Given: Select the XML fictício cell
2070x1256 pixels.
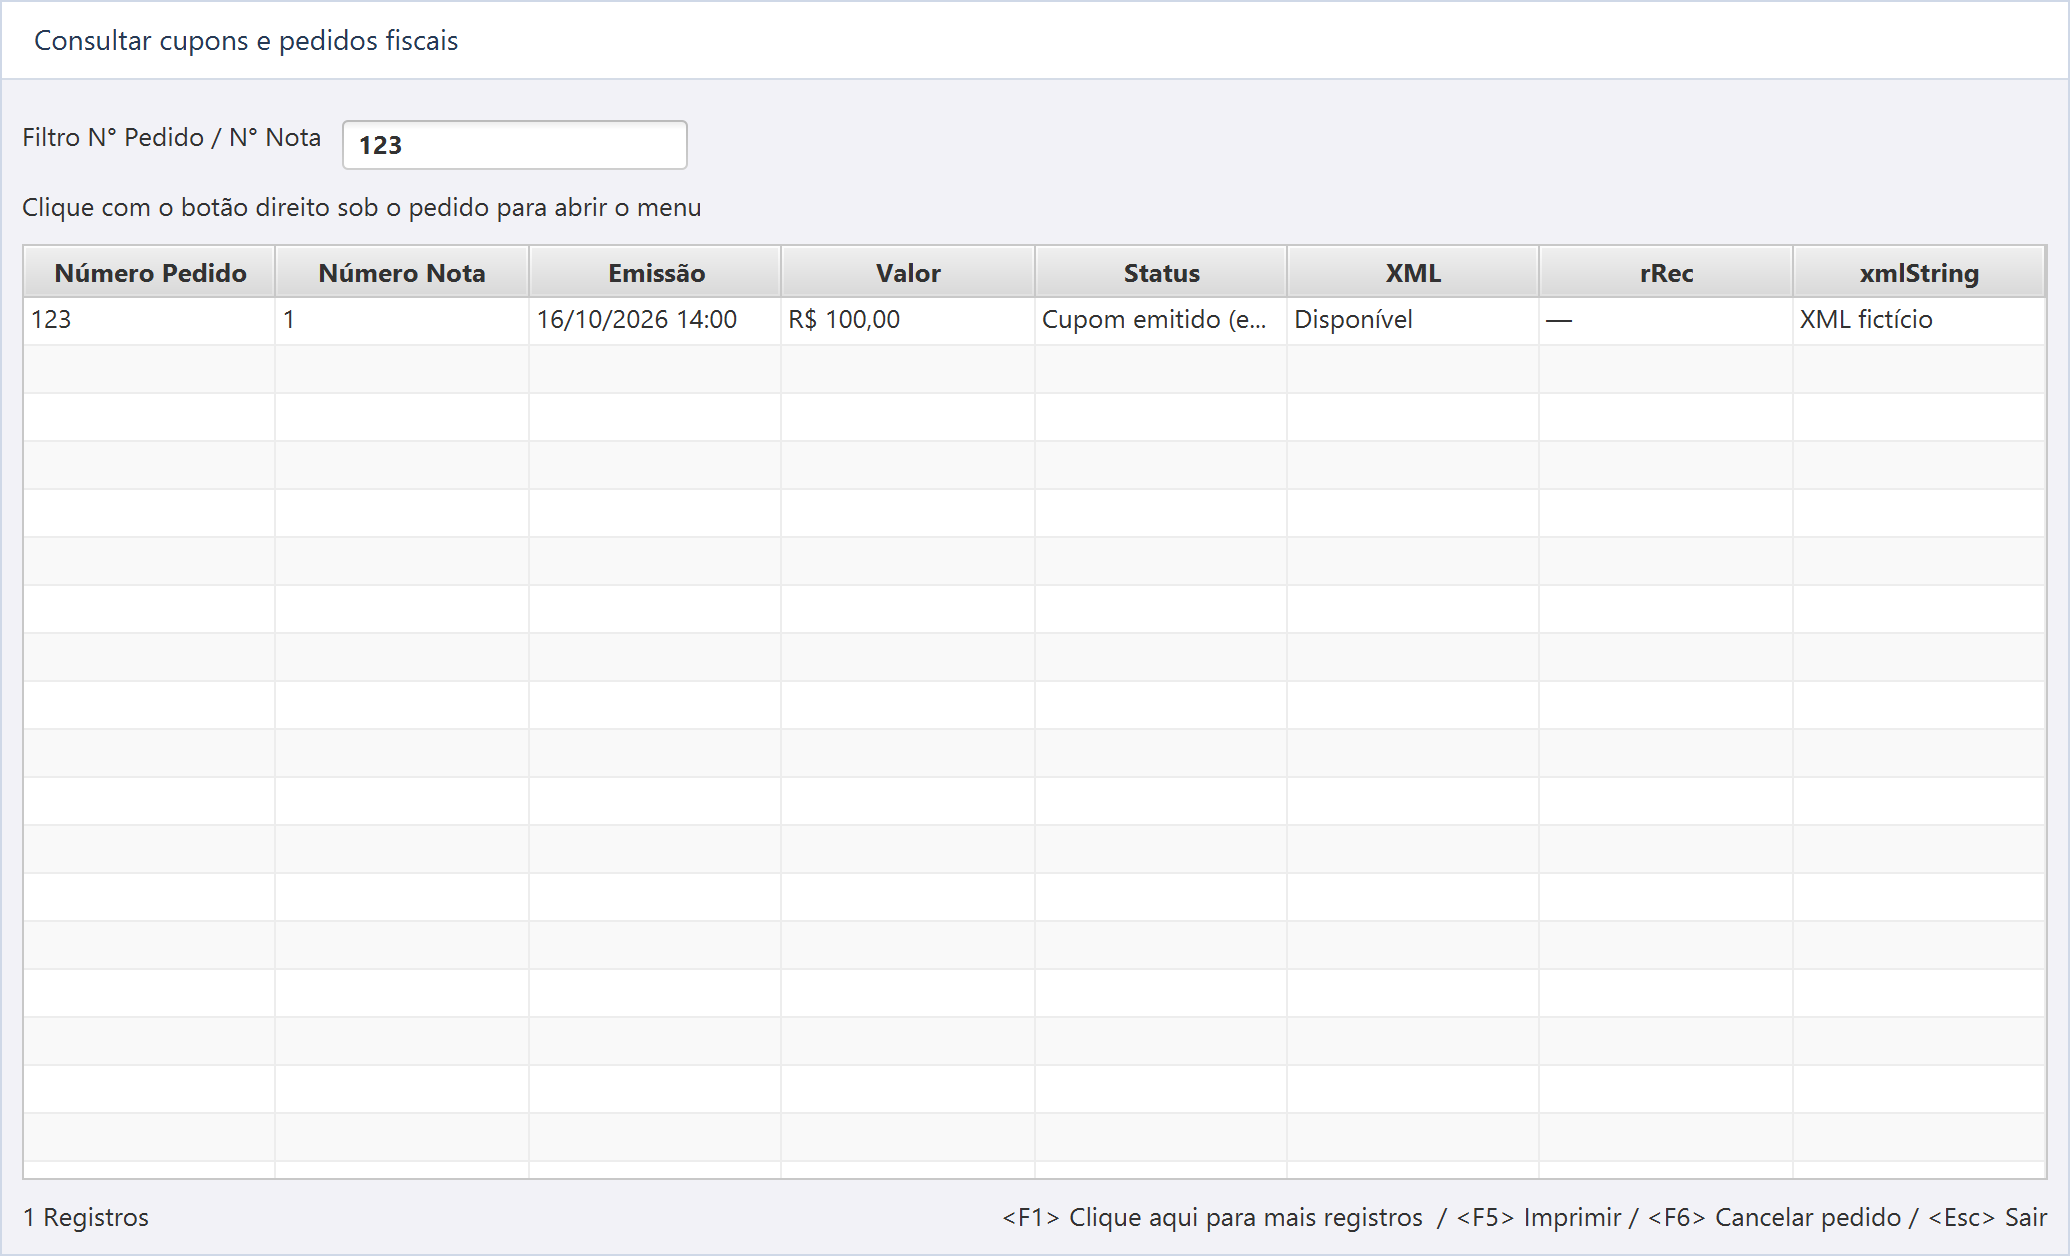Looking at the screenshot, I should (1919, 320).
